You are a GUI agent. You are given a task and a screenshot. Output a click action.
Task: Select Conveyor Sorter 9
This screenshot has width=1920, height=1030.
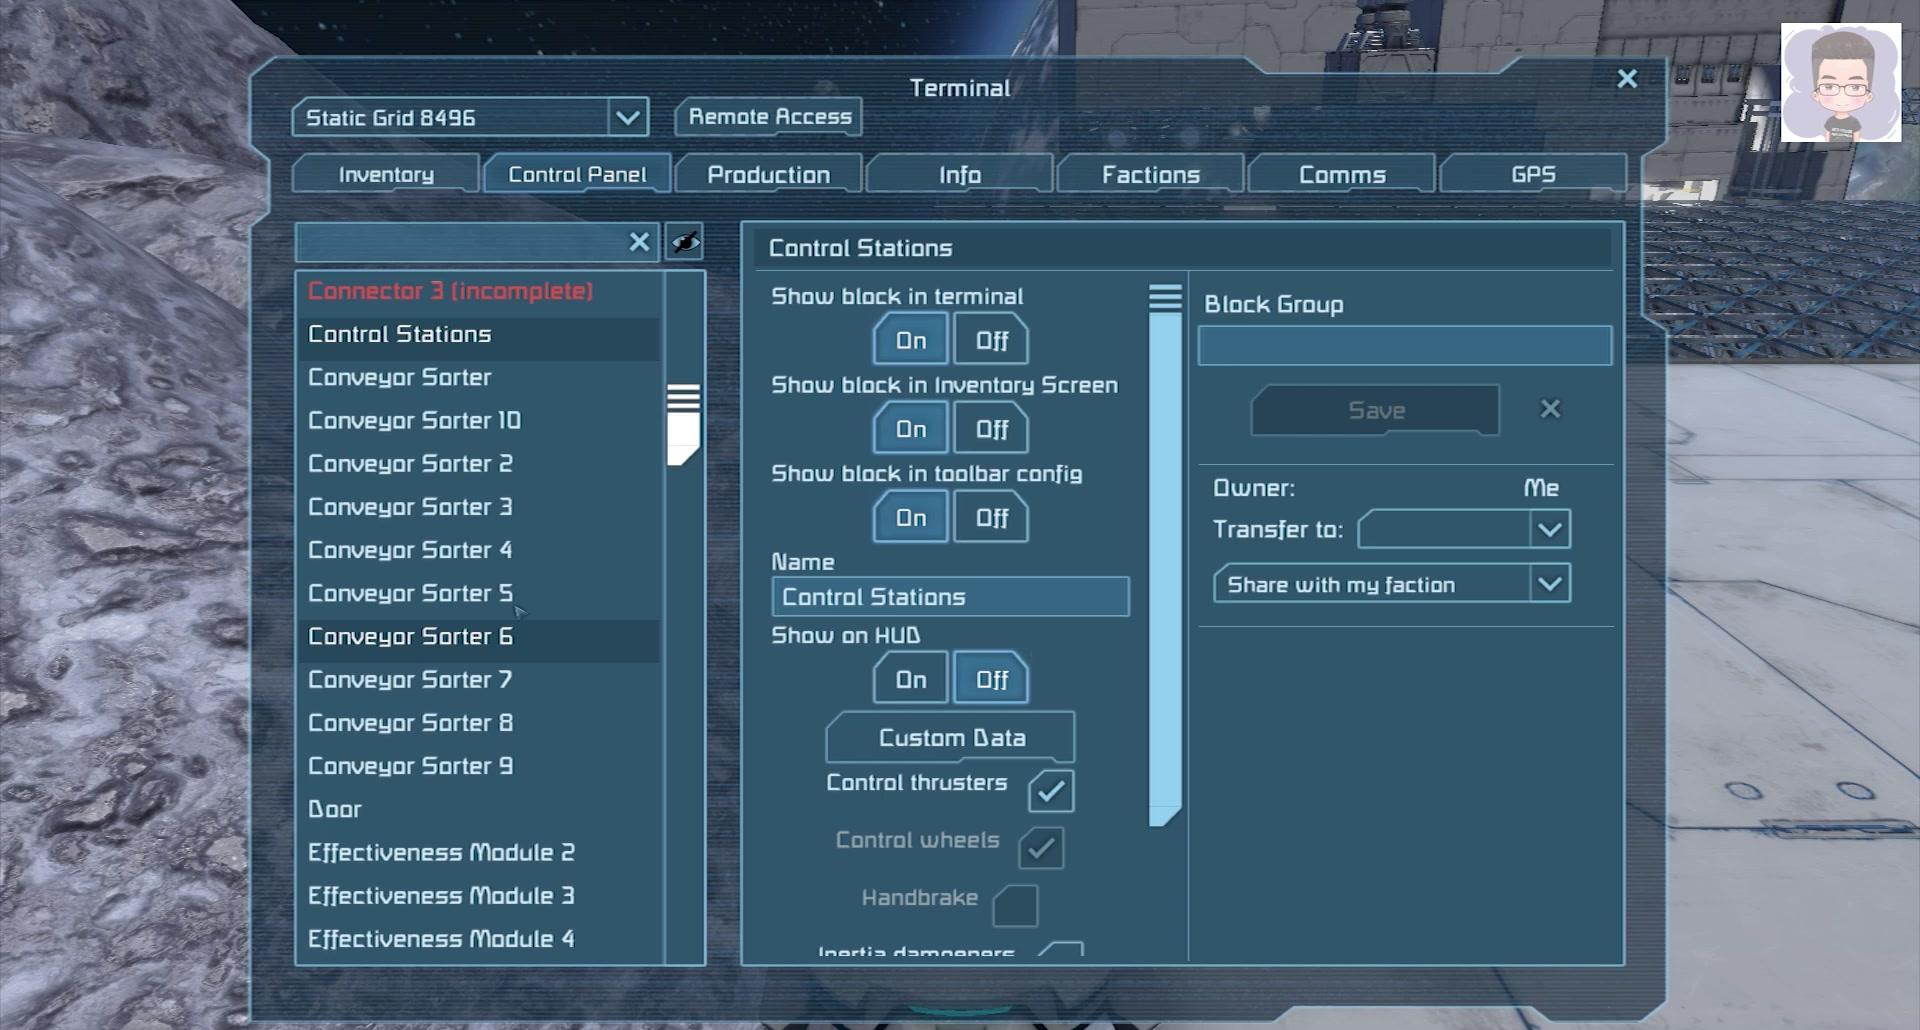(478, 766)
